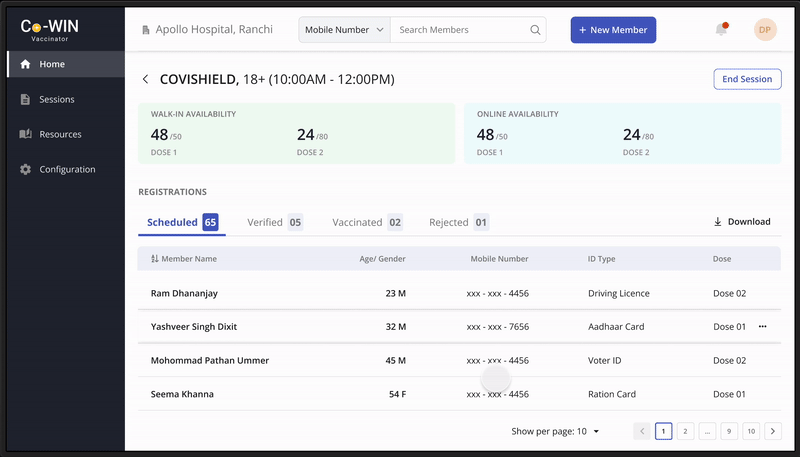Click the New Member button
Viewport: 800px width, 457px height.
[x=613, y=30]
